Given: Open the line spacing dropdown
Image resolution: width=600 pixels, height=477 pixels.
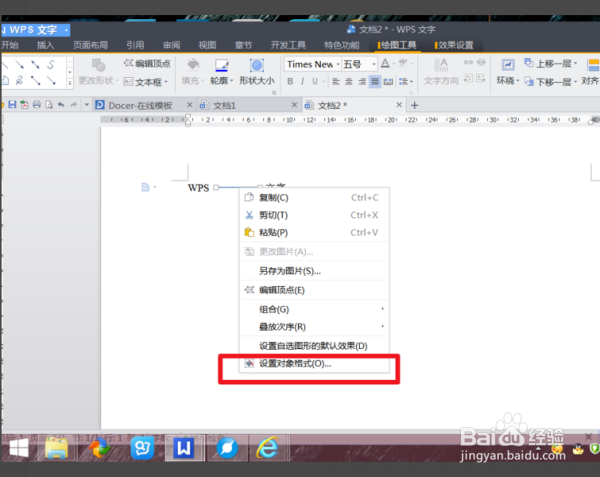Looking at the screenshot, I should tap(406, 81).
